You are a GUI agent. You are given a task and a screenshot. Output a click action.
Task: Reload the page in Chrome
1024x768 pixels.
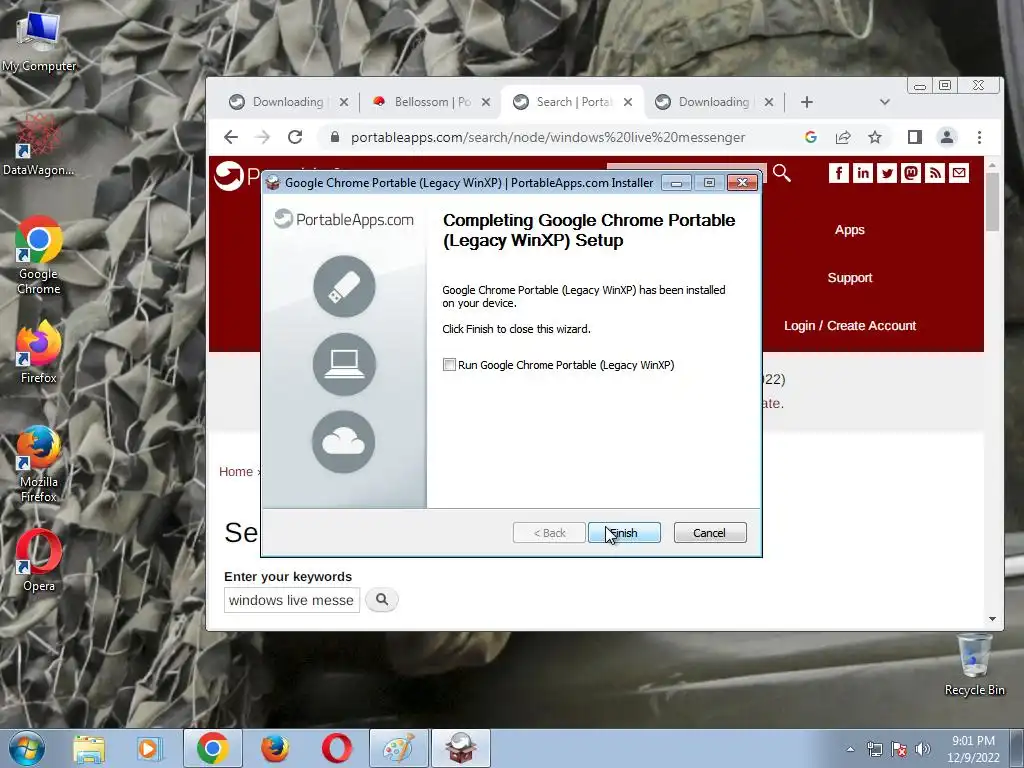coord(295,137)
